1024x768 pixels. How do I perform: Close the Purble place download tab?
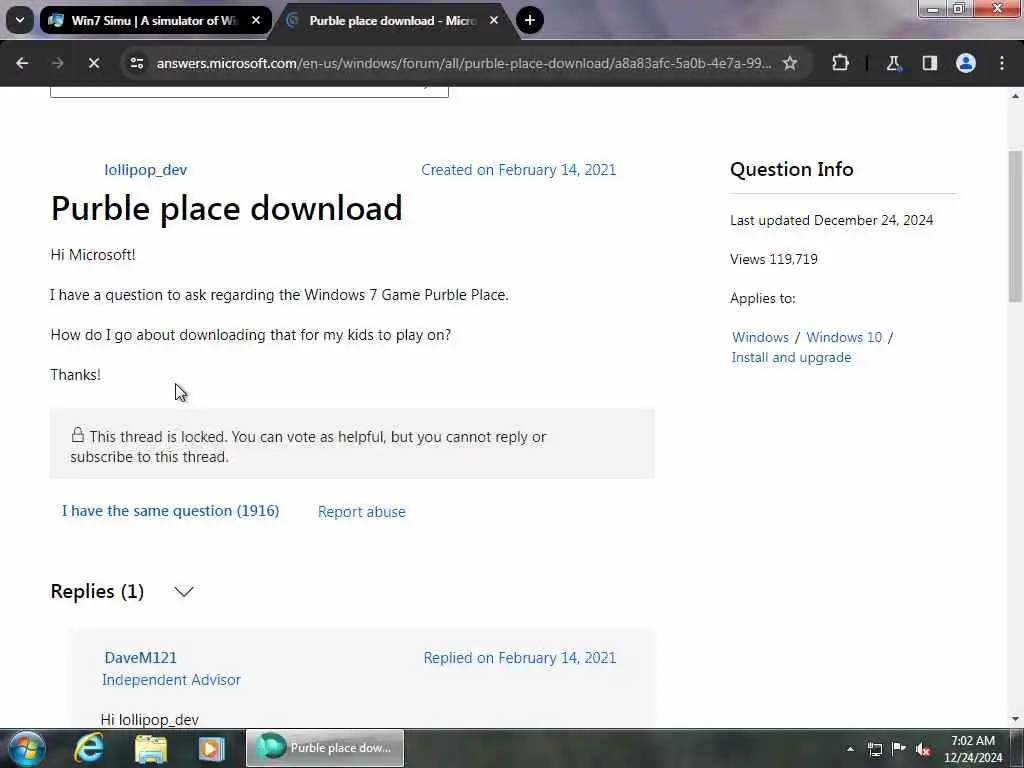(x=494, y=20)
